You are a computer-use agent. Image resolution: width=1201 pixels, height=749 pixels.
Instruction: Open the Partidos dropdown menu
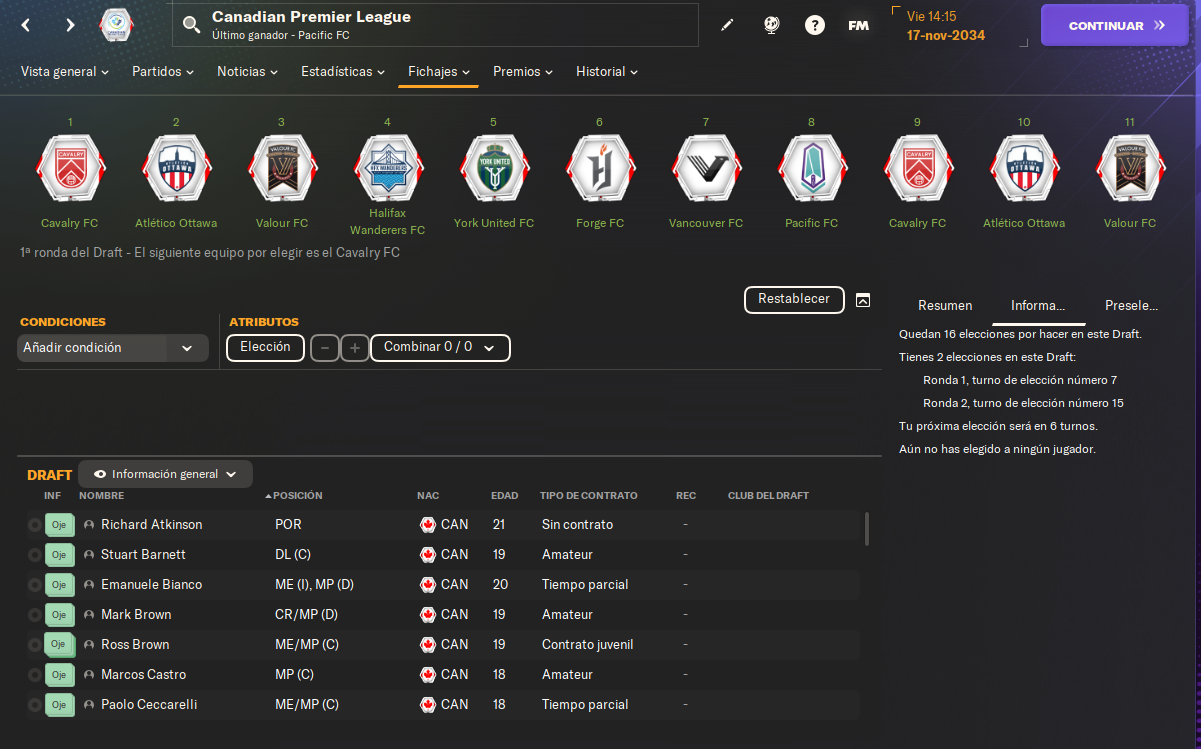[x=163, y=72]
